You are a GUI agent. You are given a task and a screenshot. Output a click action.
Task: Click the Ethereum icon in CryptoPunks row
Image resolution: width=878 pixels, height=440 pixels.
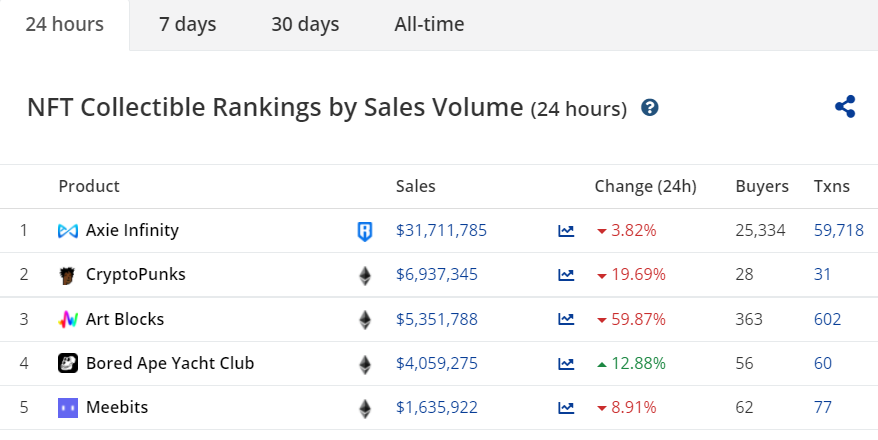365,275
